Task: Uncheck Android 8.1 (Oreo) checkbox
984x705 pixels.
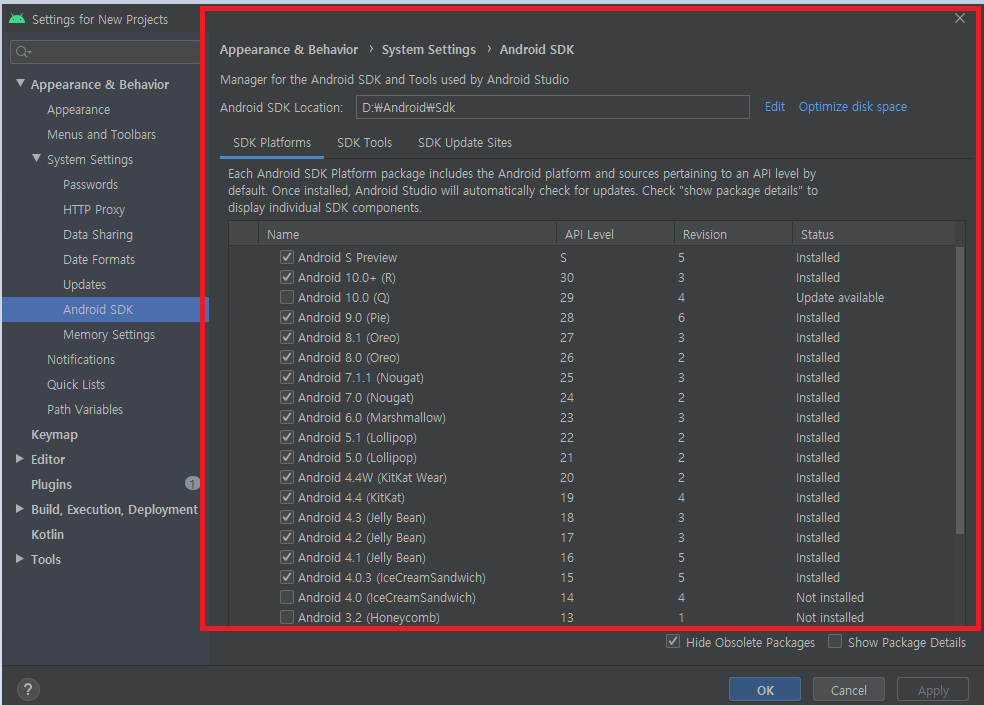Action: coord(287,337)
